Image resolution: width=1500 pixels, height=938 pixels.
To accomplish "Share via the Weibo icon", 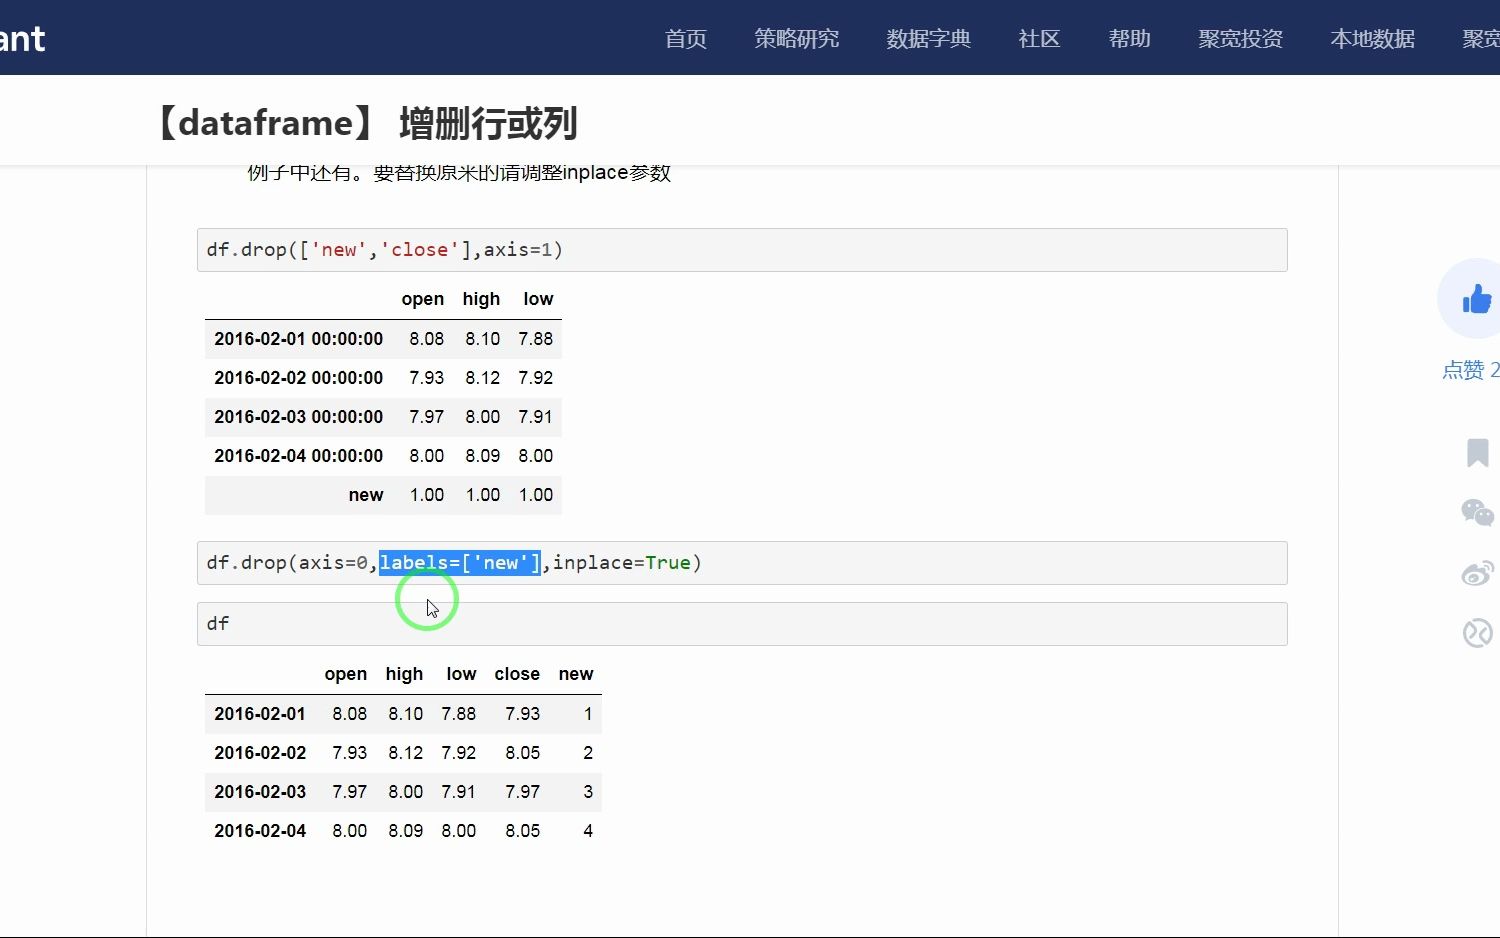I will [x=1477, y=573].
